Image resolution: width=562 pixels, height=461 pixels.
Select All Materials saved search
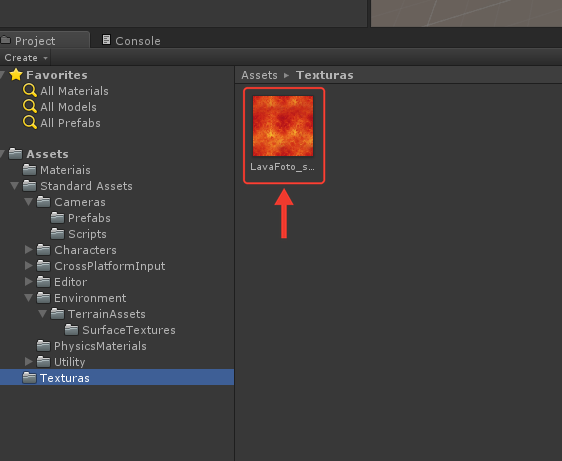pos(74,91)
